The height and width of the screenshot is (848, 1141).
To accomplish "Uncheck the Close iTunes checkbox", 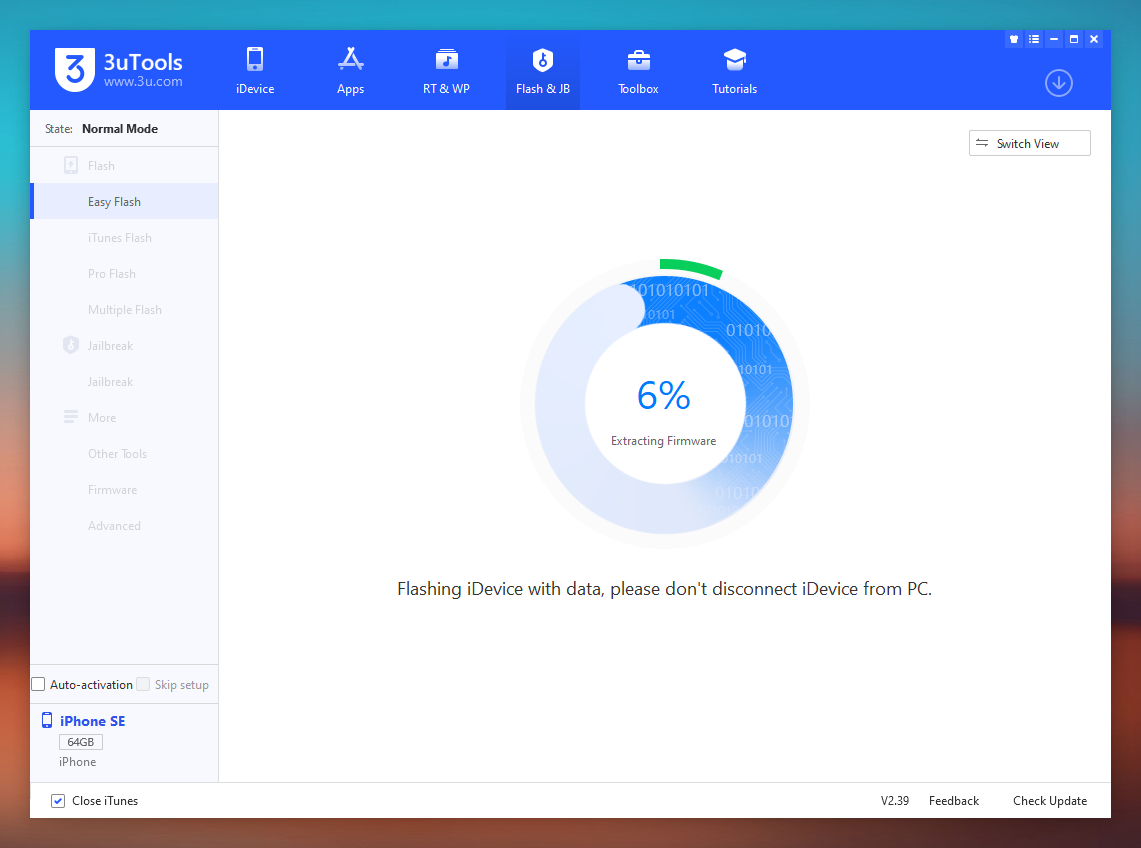I will click(58, 801).
